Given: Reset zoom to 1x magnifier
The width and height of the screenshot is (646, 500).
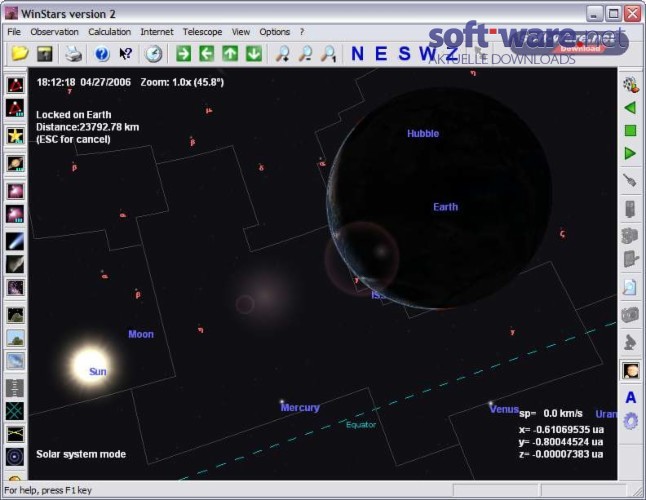Looking at the screenshot, I should click(x=329, y=54).
